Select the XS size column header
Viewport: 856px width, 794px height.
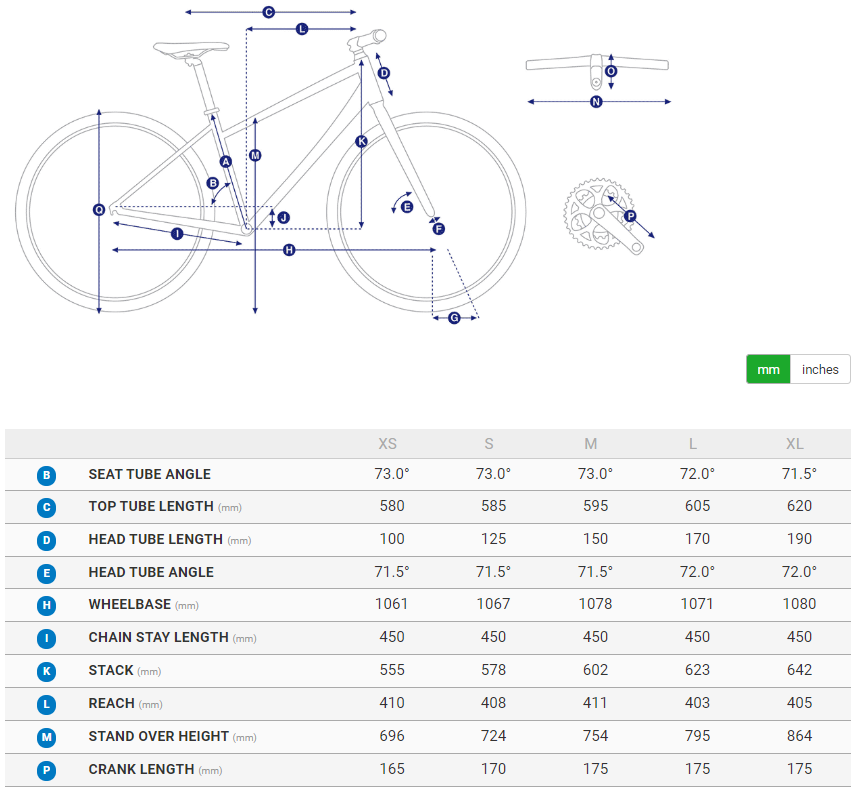pos(387,444)
